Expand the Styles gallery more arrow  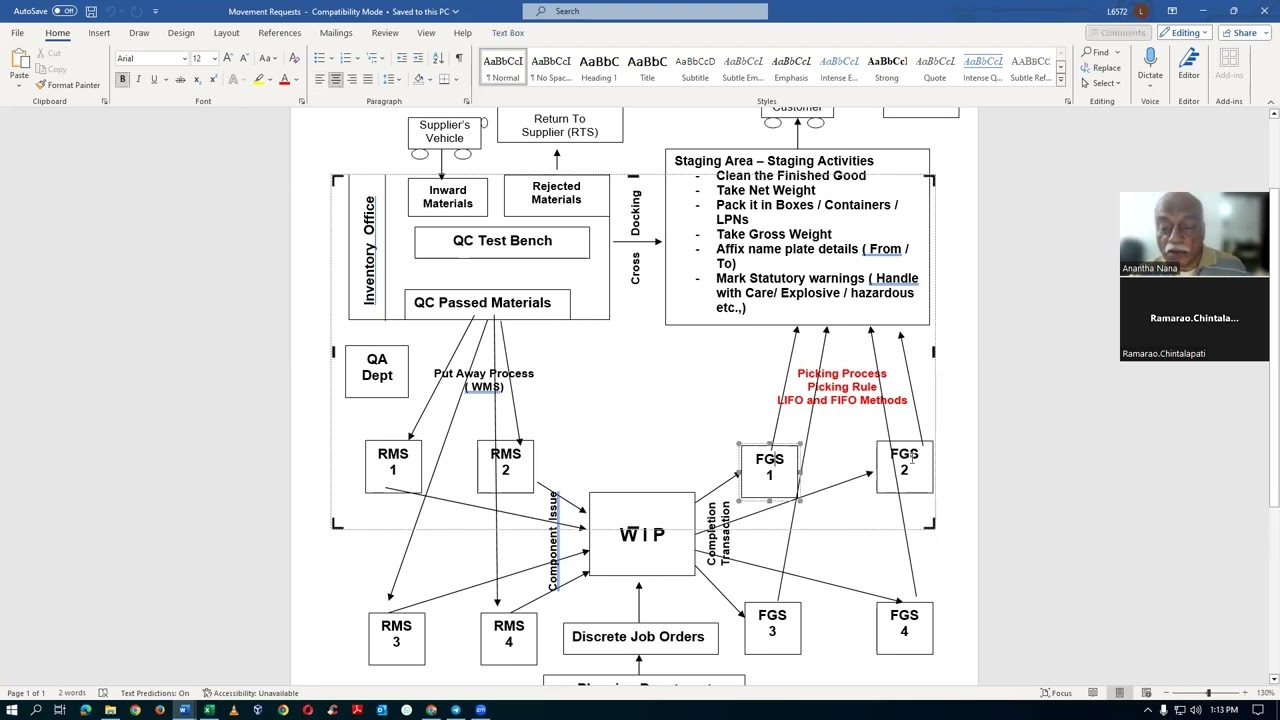coord(1061,81)
